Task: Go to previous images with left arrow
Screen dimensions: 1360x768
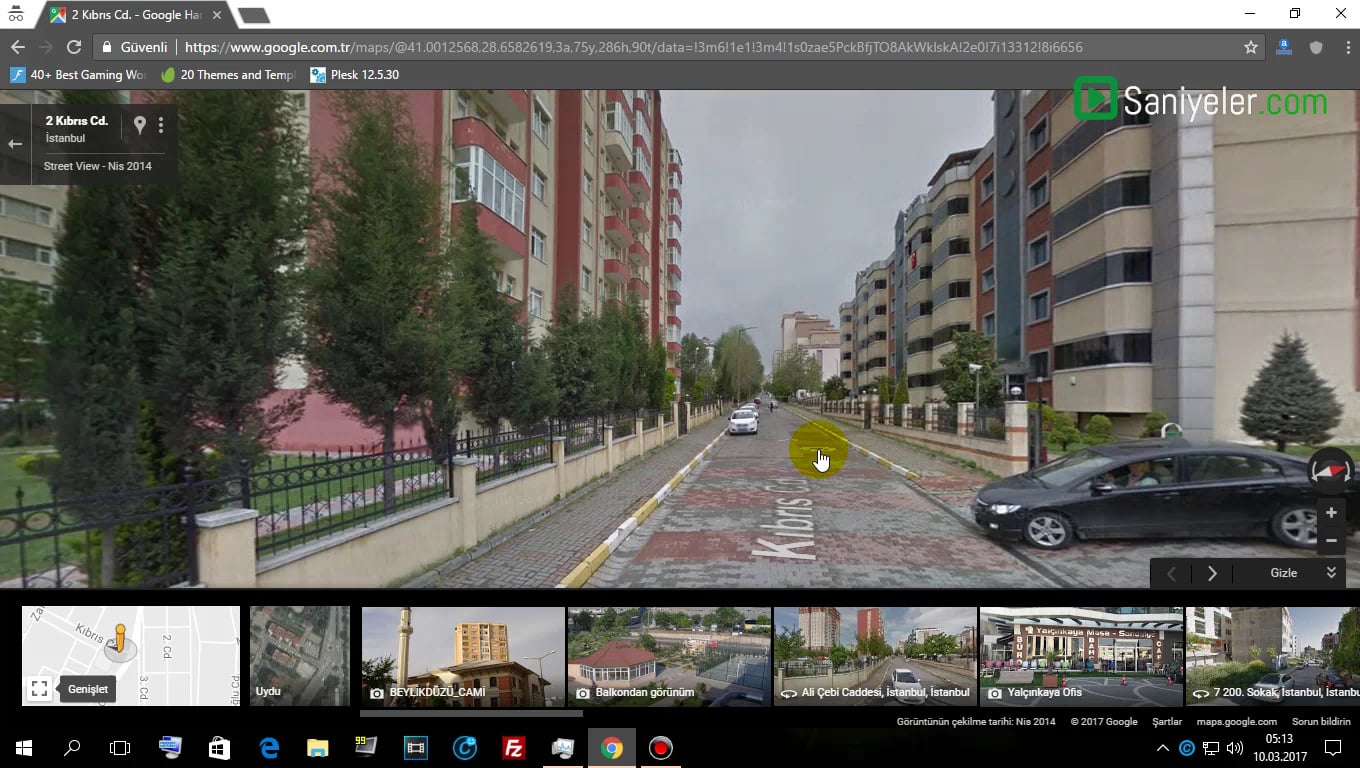Action: click(1171, 573)
